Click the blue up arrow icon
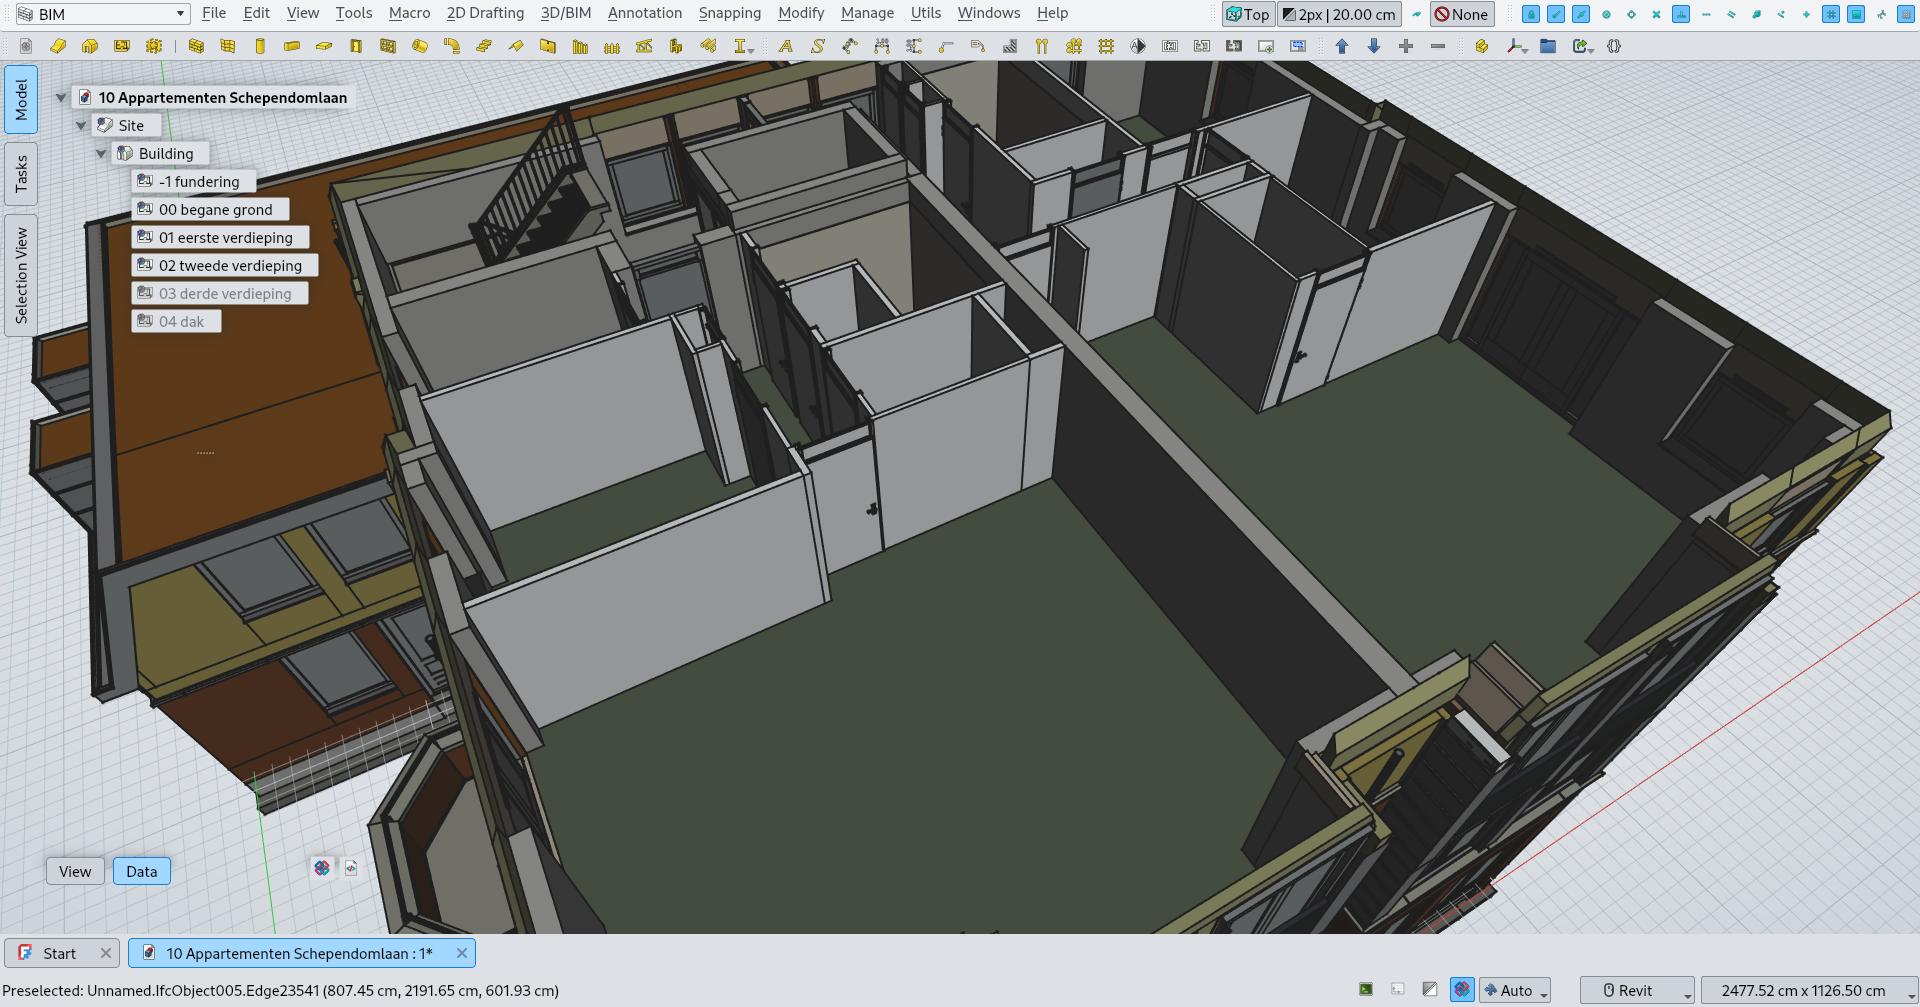 [x=1342, y=46]
